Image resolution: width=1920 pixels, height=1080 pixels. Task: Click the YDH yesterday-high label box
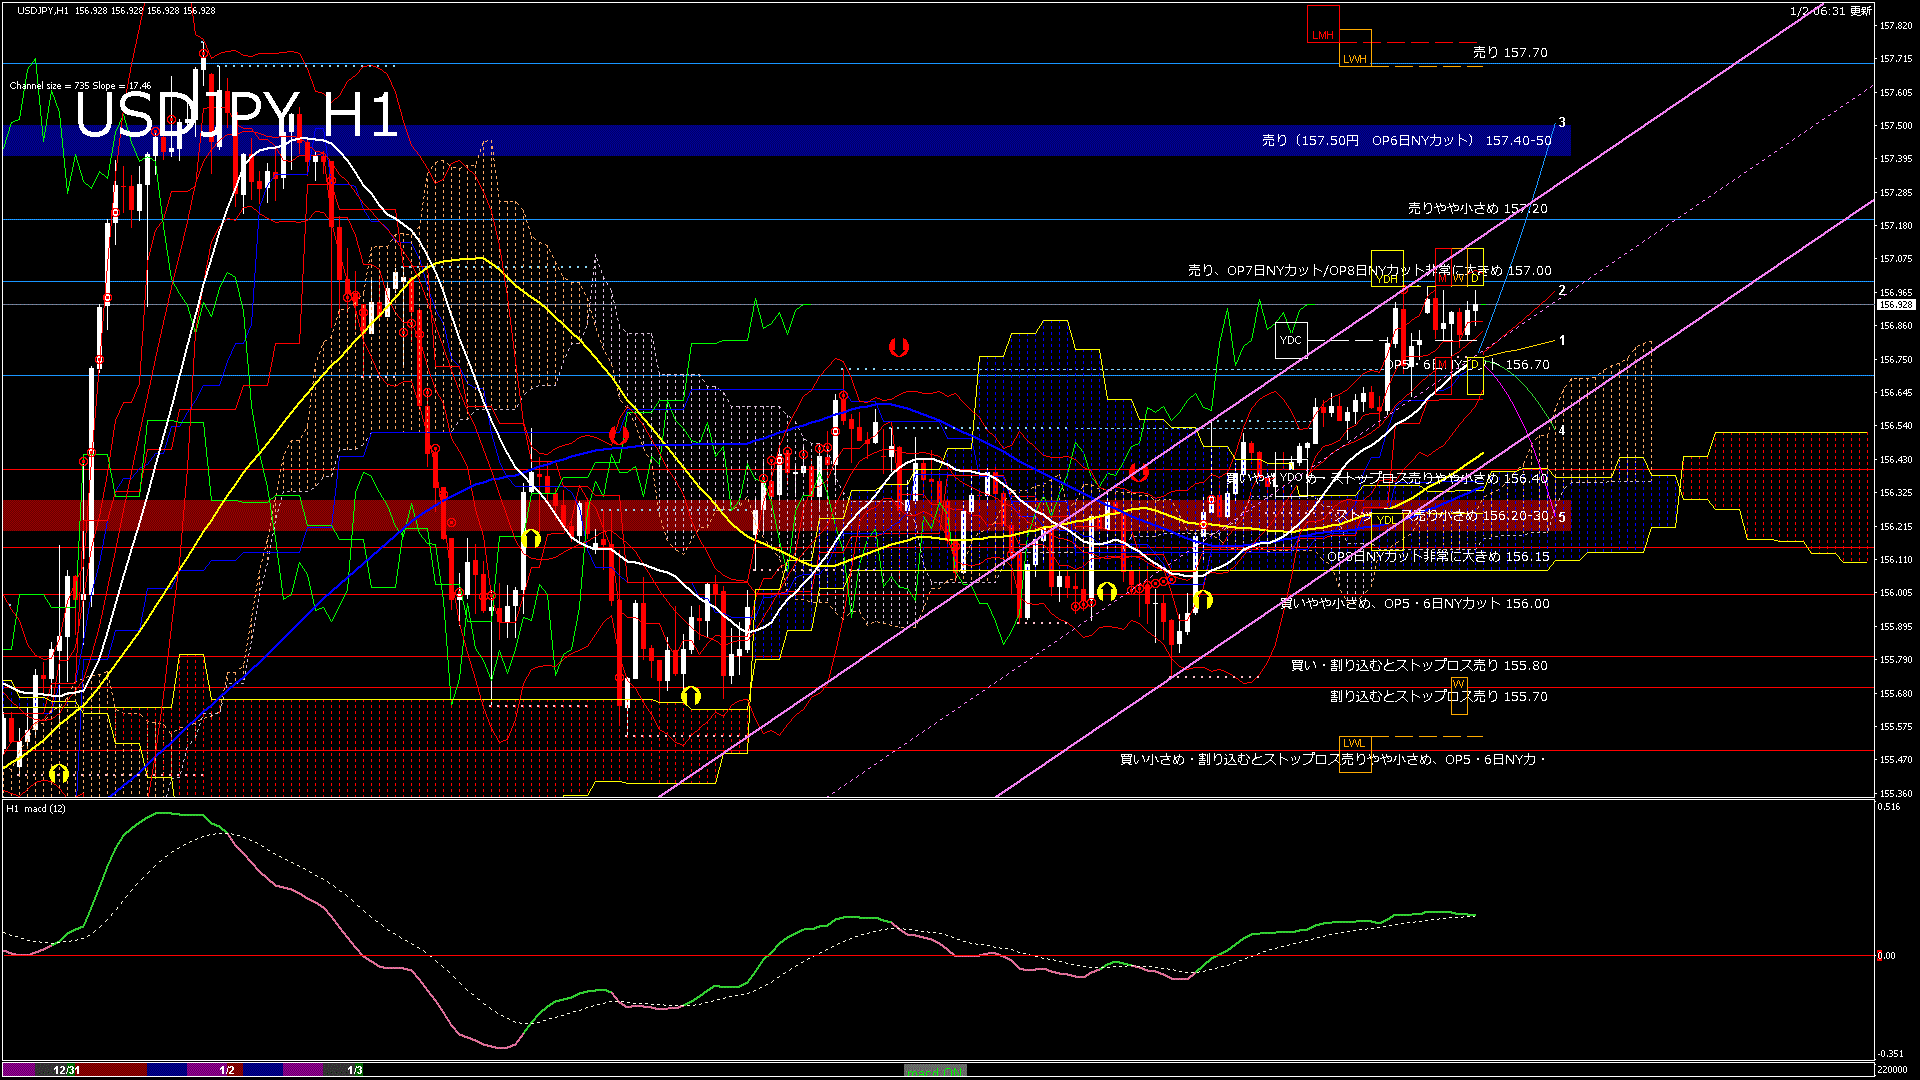pos(1387,268)
